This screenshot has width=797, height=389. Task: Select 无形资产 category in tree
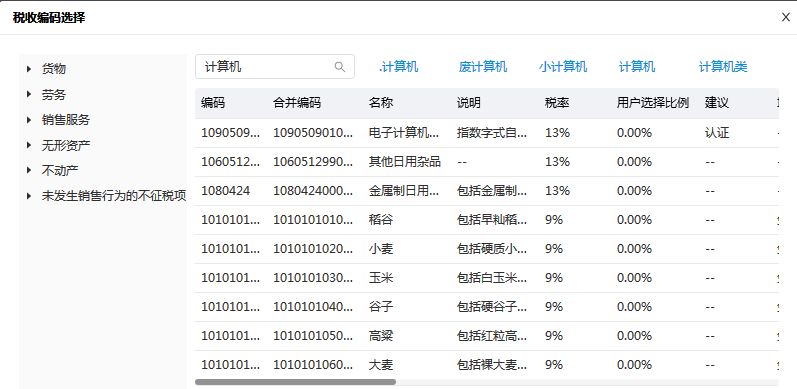point(66,145)
